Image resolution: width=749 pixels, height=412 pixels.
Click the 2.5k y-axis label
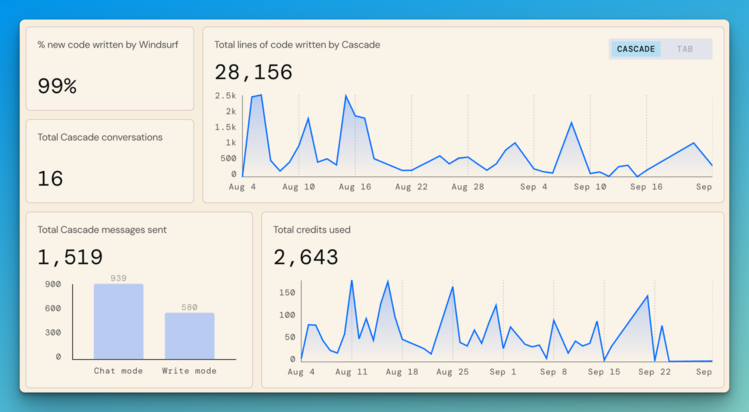[x=225, y=96]
